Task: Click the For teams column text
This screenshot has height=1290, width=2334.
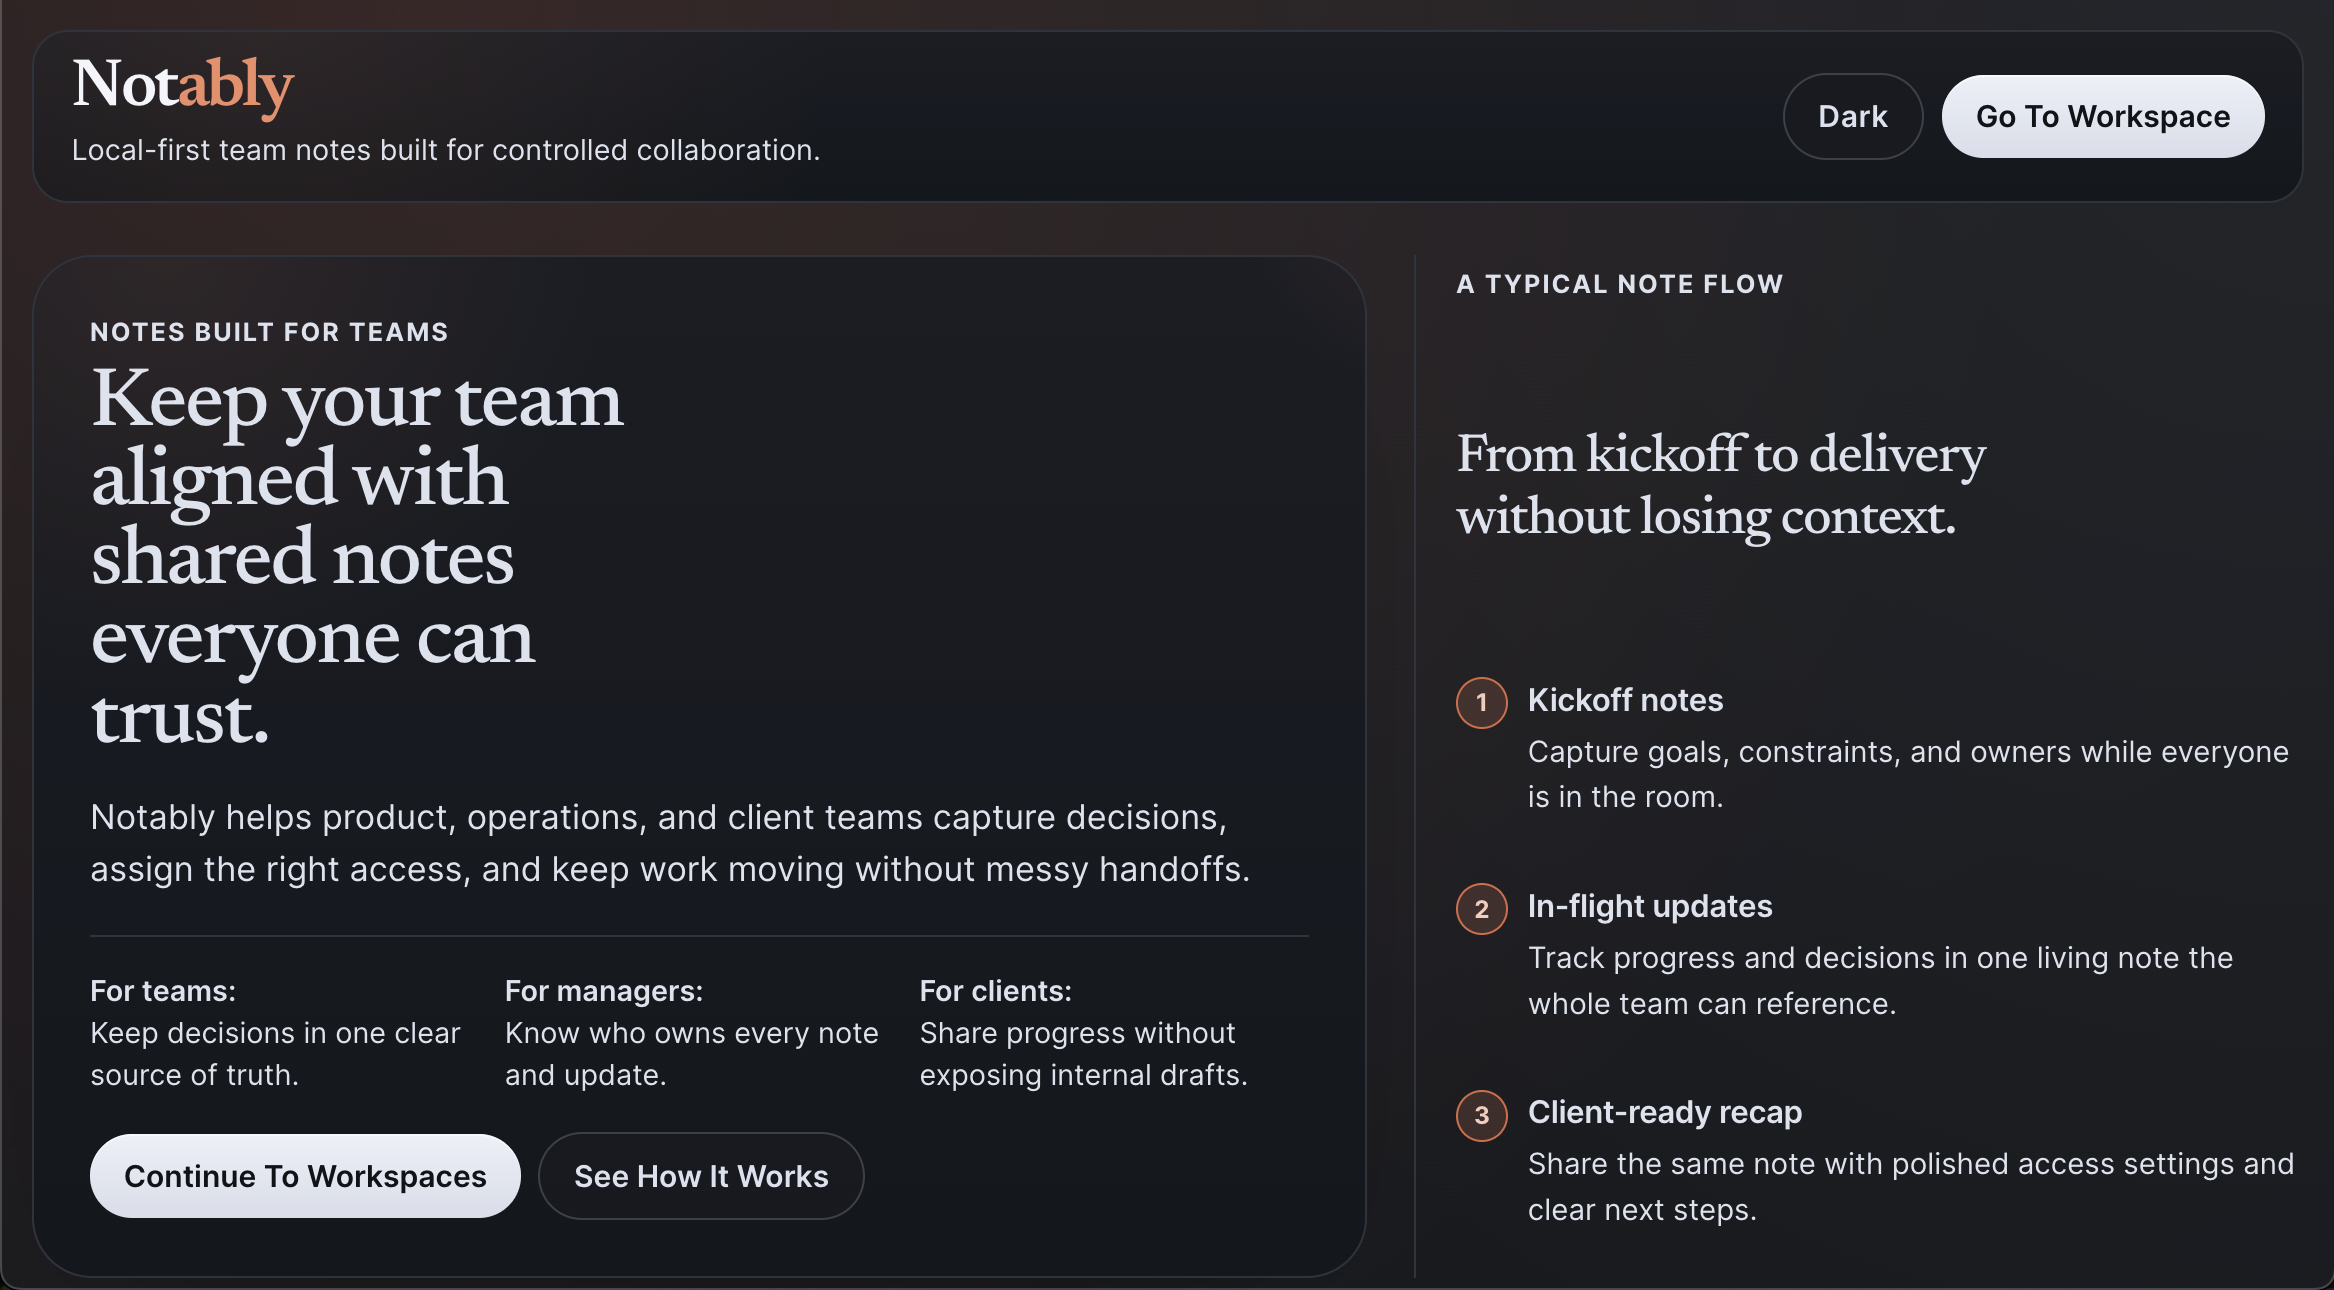Action: coord(275,1032)
